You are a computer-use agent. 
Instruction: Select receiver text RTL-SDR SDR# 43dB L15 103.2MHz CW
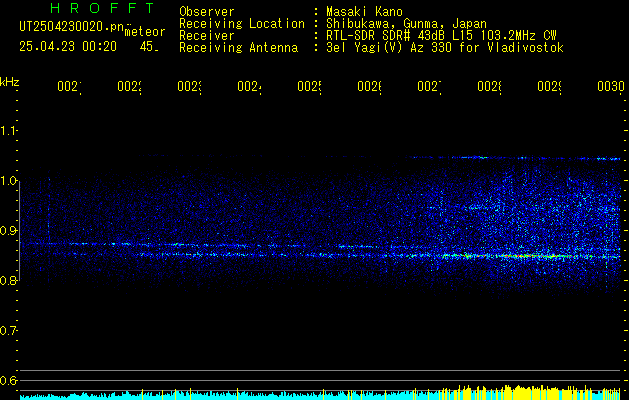441,36
